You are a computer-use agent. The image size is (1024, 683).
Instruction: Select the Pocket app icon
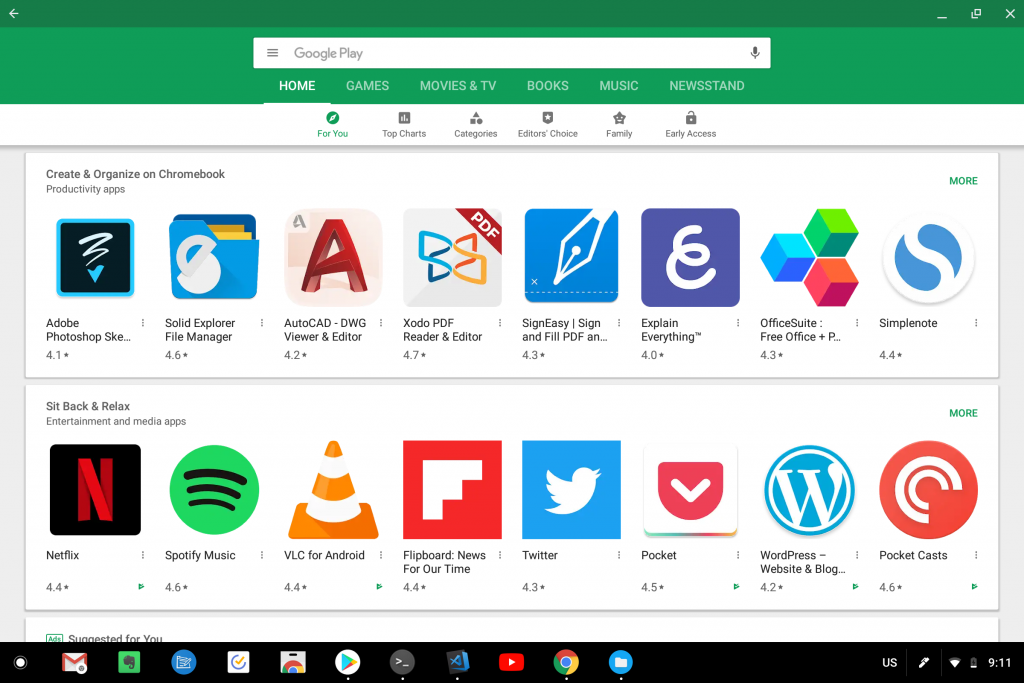coord(690,490)
